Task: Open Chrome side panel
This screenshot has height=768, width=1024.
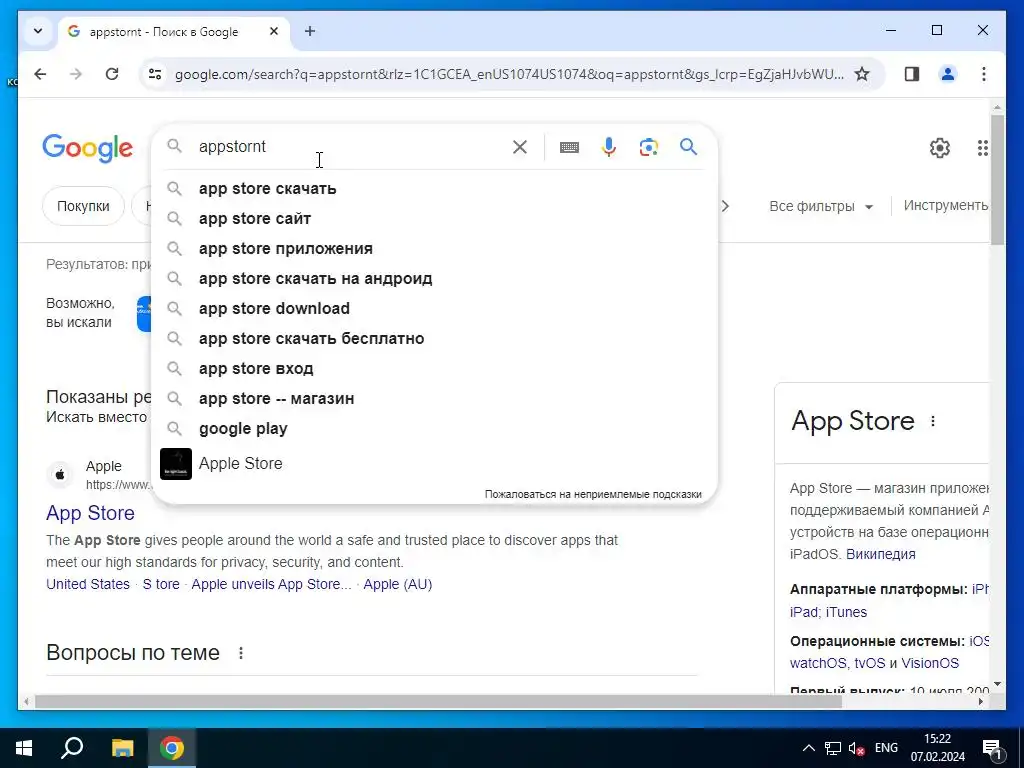Action: click(912, 74)
